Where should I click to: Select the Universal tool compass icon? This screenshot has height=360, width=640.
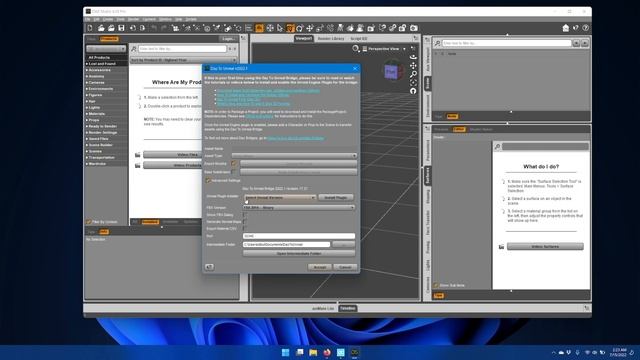(x=270, y=28)
